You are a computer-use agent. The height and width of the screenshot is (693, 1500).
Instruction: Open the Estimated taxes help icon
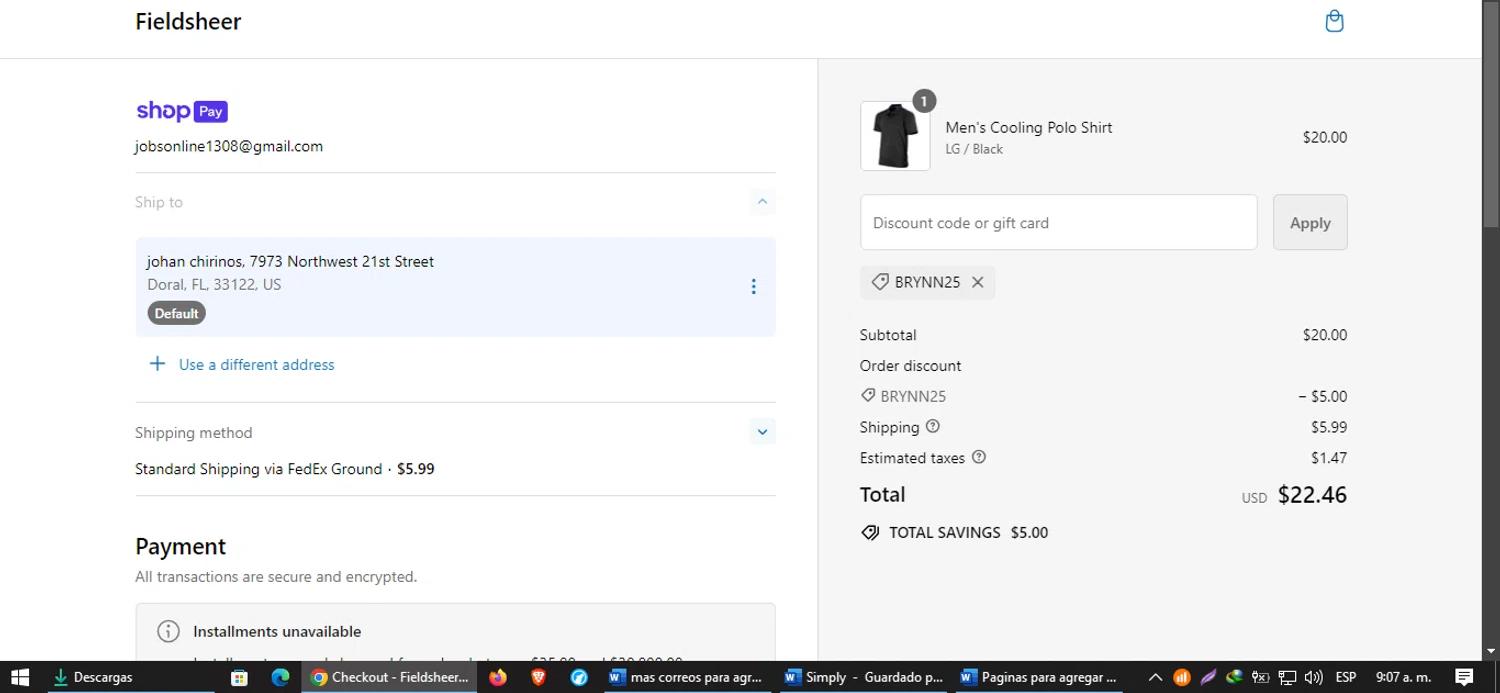979,457
